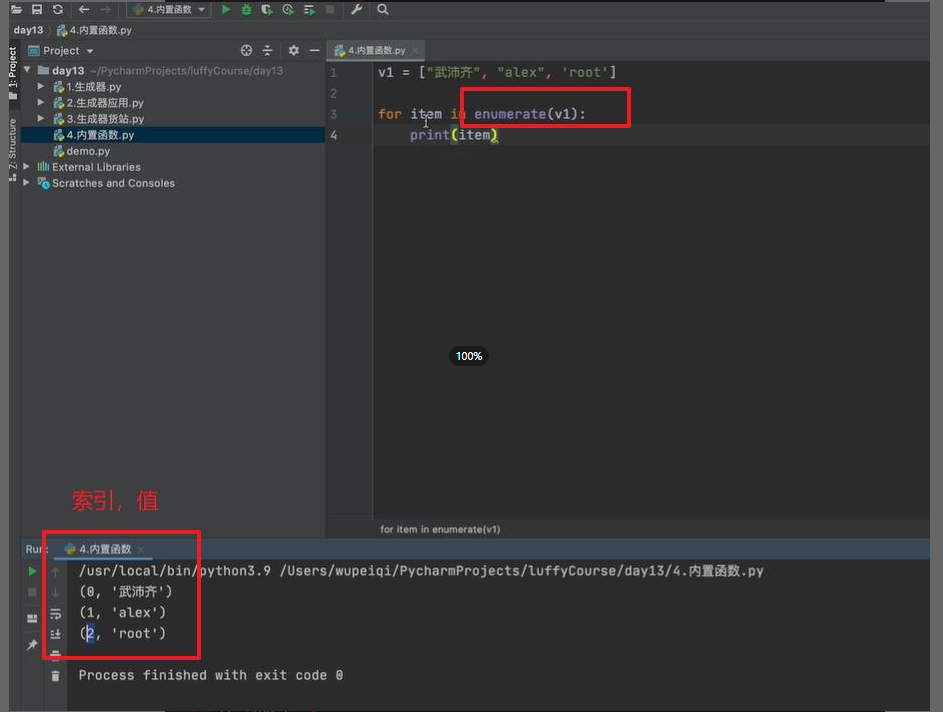
Task: Expand External Libraries node
Action: click(26, 167)
